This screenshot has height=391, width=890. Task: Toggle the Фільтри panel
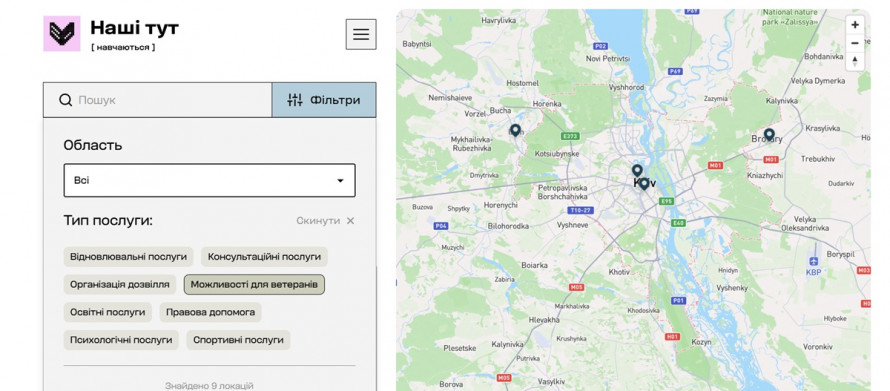pos(324,100)
